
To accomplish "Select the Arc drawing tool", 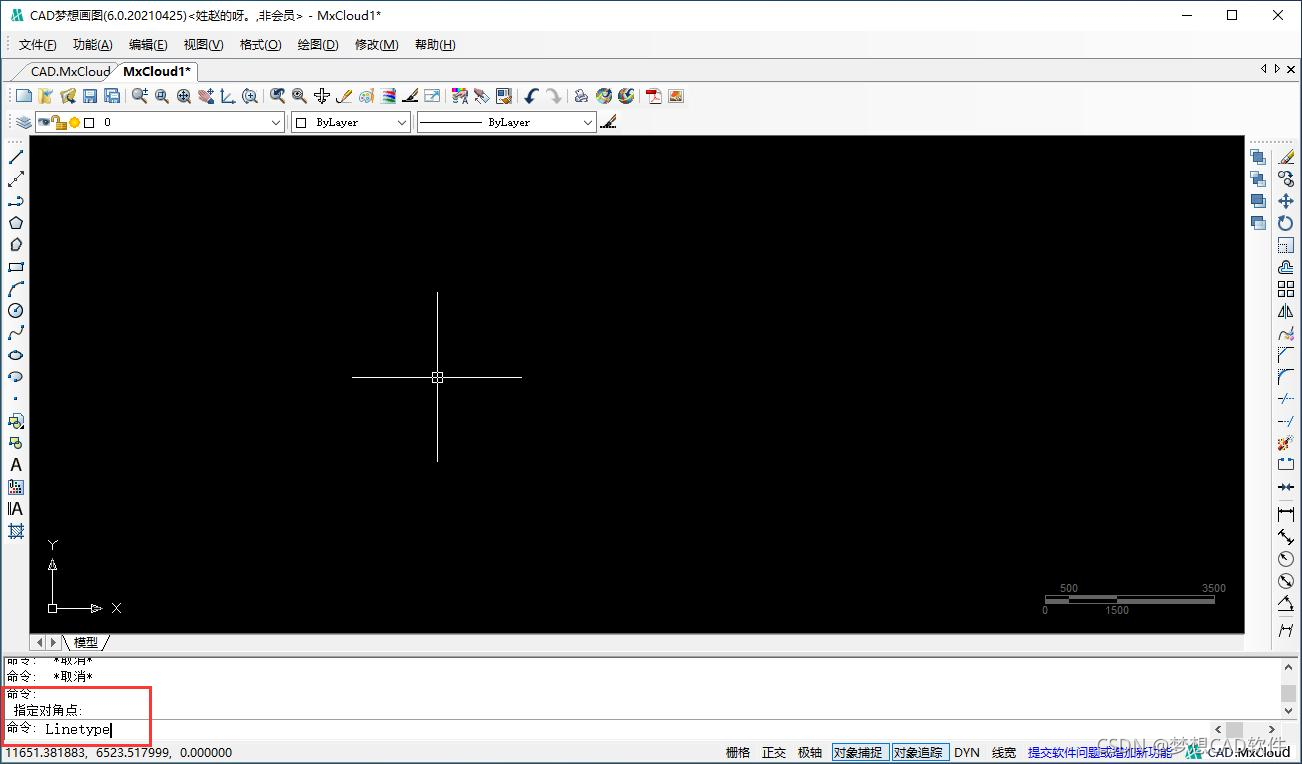I will tap(16, 289).
